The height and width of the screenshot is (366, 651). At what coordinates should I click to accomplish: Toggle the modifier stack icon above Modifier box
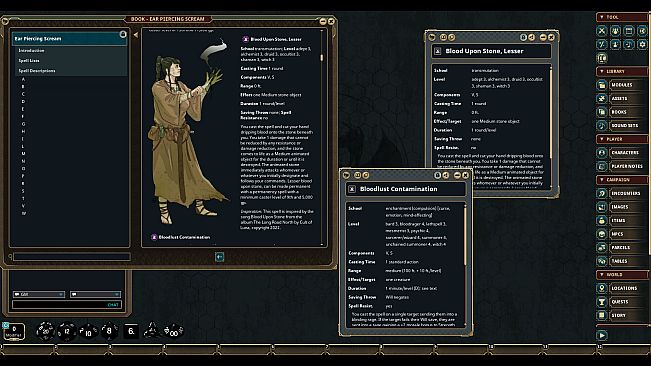point(5,325)
